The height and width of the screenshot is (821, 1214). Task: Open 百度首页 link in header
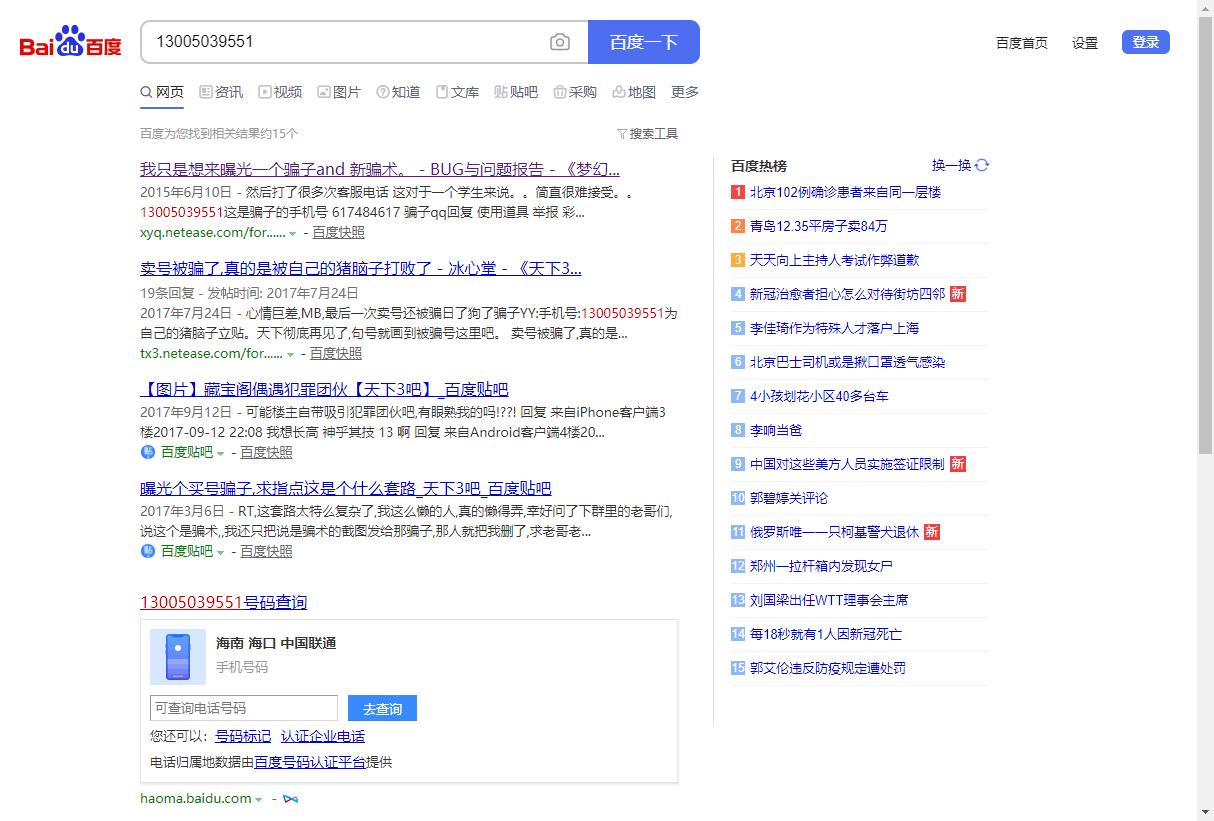1022,43
